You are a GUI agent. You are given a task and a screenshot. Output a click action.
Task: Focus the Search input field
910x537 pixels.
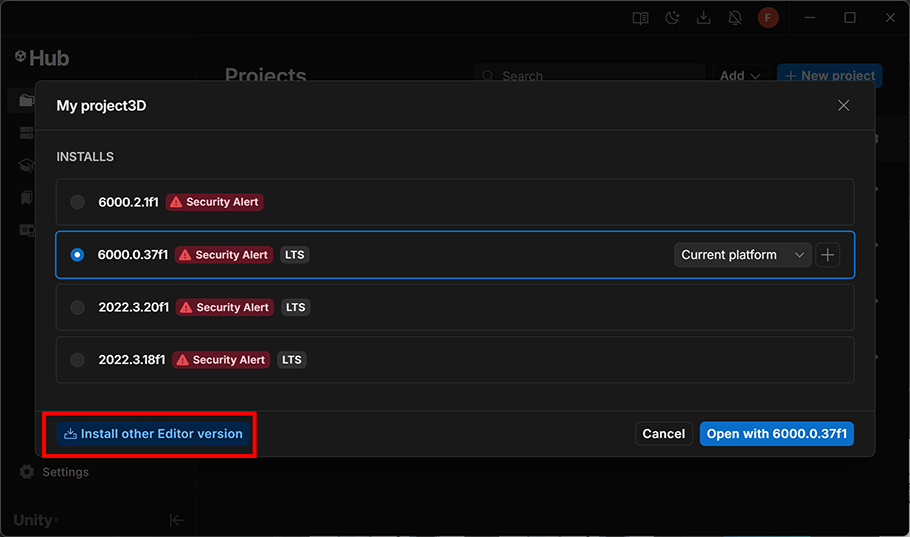click(590, 76)
